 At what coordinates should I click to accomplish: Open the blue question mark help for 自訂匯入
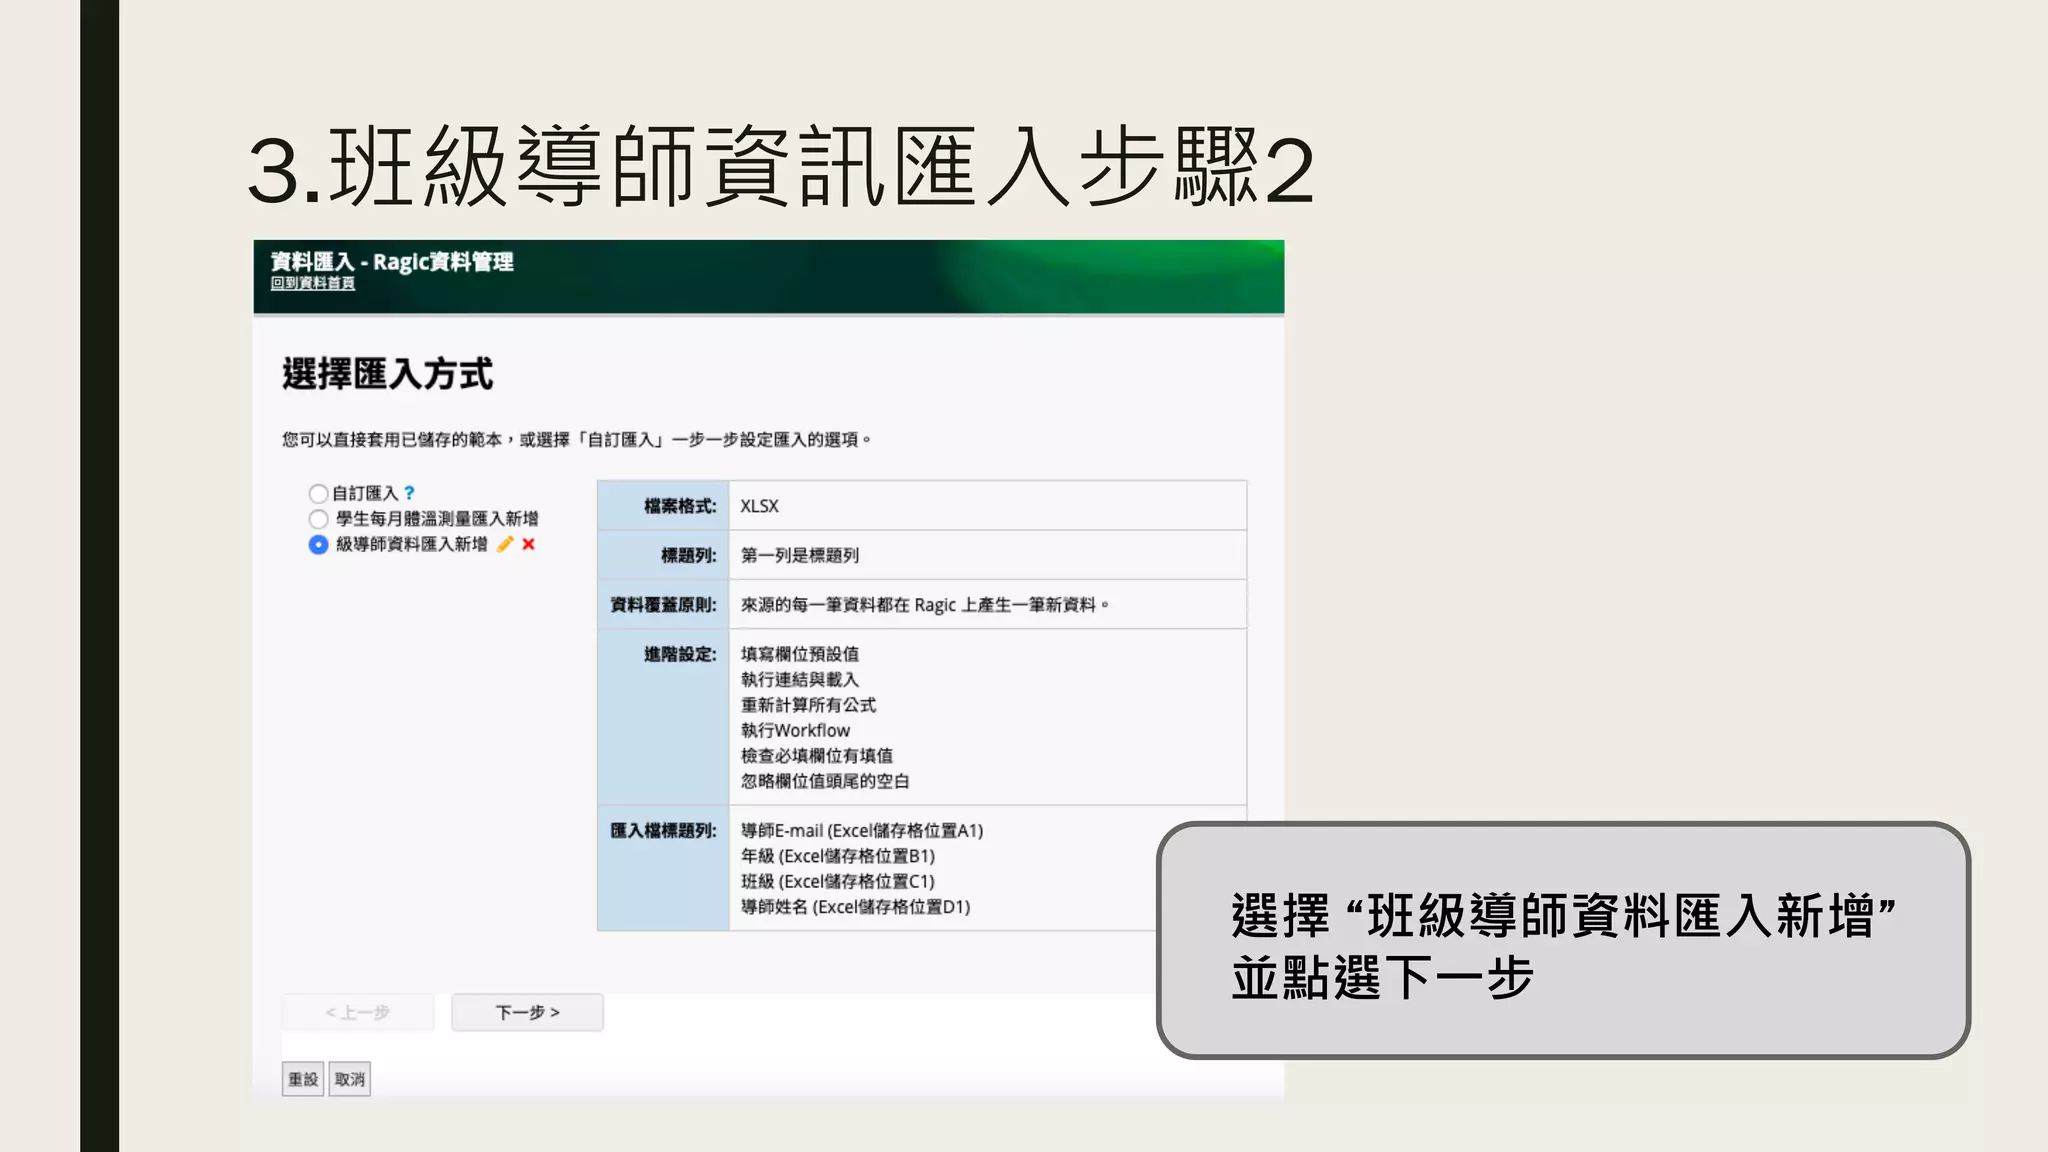click(409, 493)
